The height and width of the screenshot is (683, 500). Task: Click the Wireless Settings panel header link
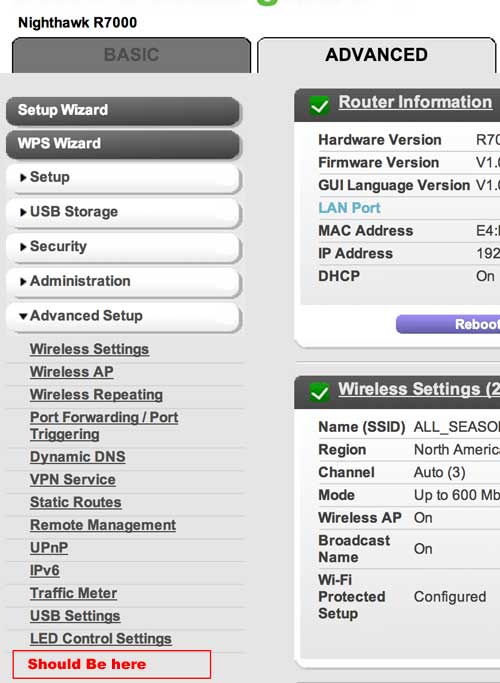pos(419,389)
